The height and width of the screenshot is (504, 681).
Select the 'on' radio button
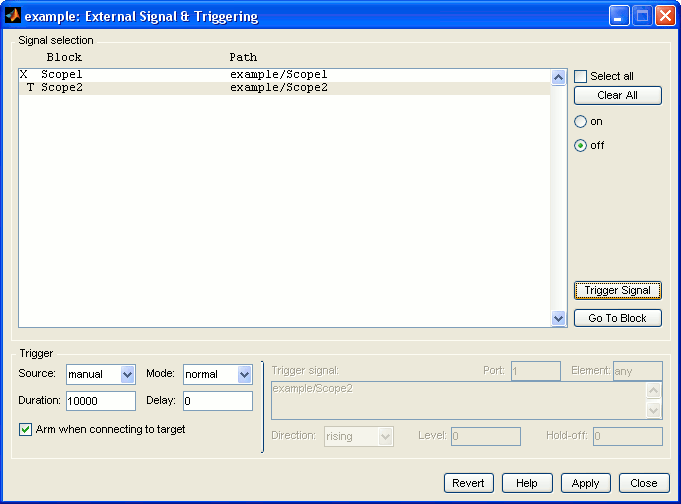pos(581,121)
